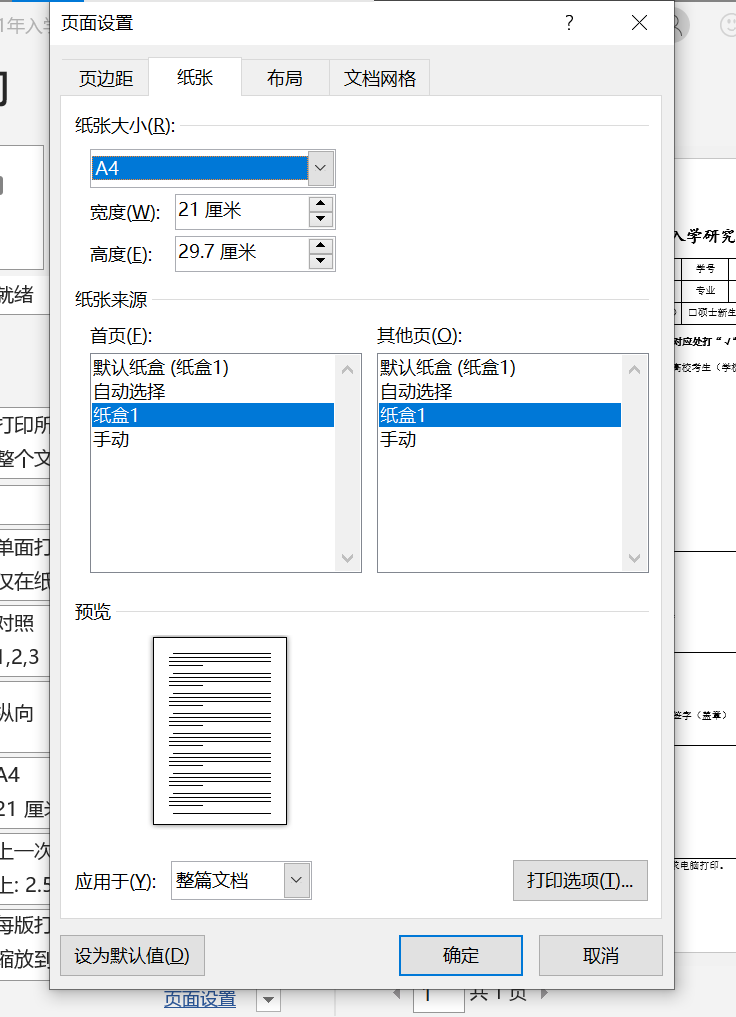This screenshot has height=1017, width=736.
Task: Confirm with the 确定 button
Action: click(461, 955)
